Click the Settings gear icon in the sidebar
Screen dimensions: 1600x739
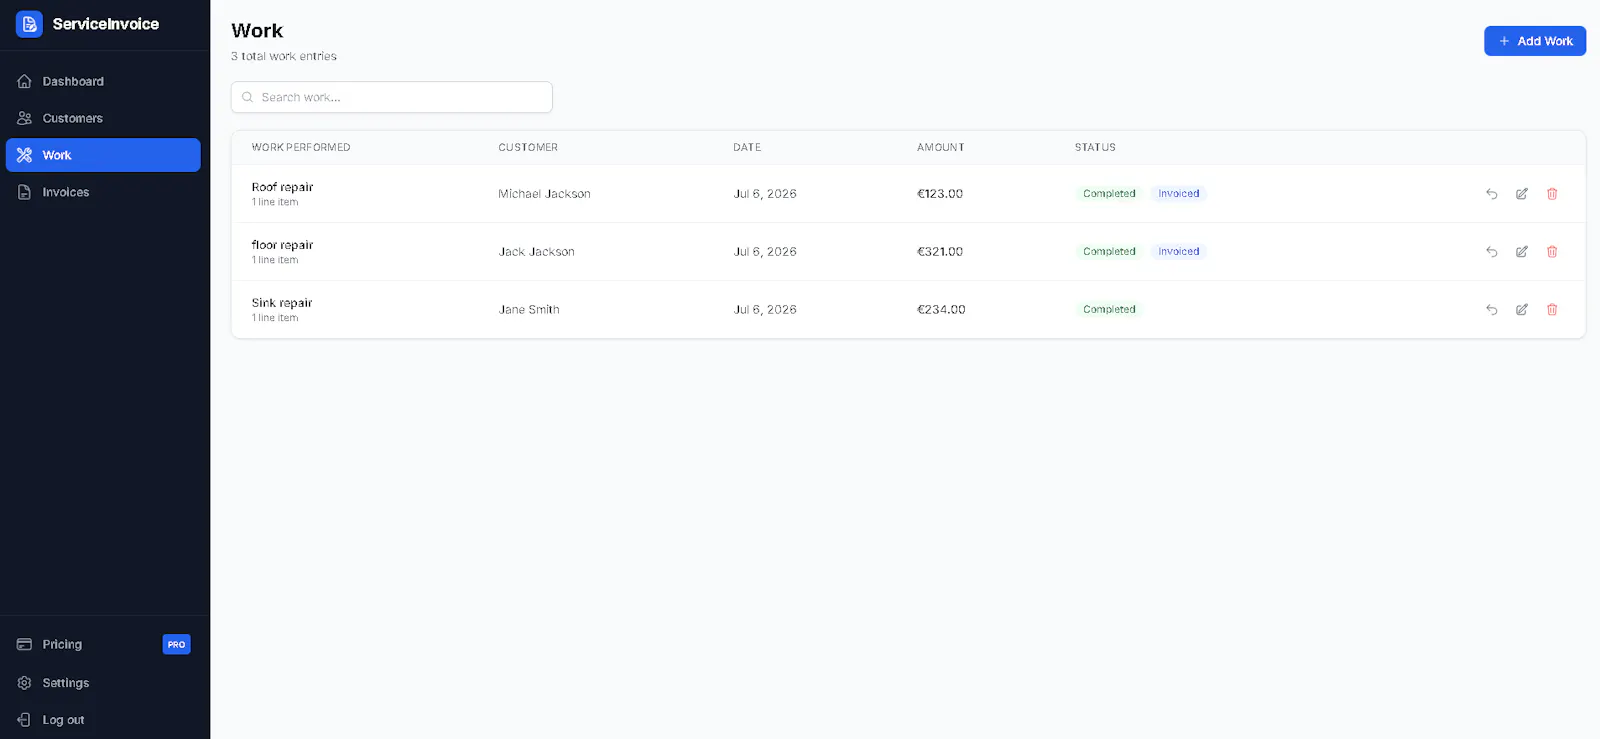[x=25, y=683]
